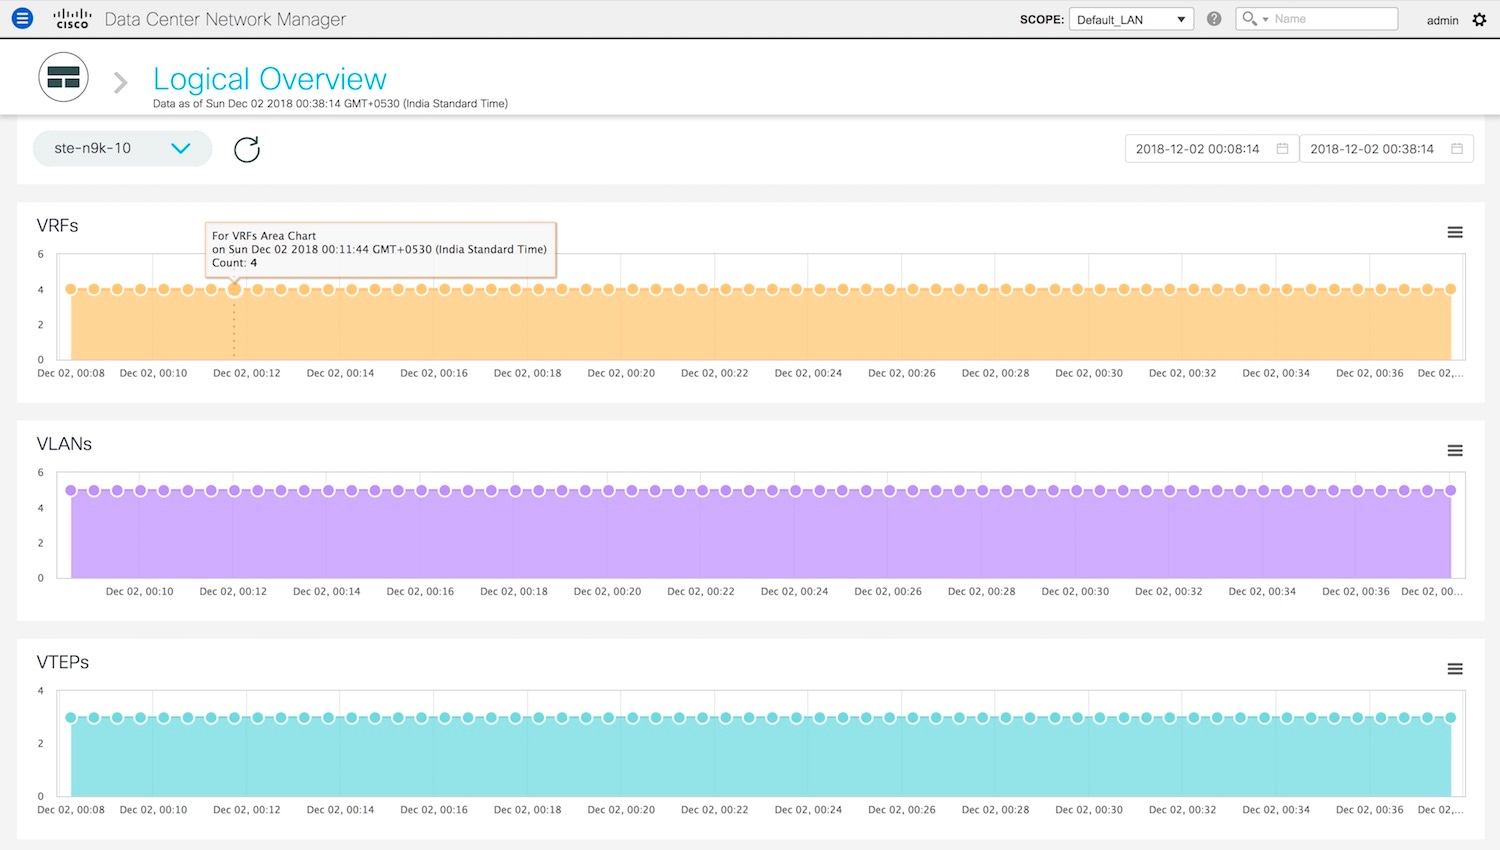
Task: Click the Name search input field
Action: [1332, 19]
